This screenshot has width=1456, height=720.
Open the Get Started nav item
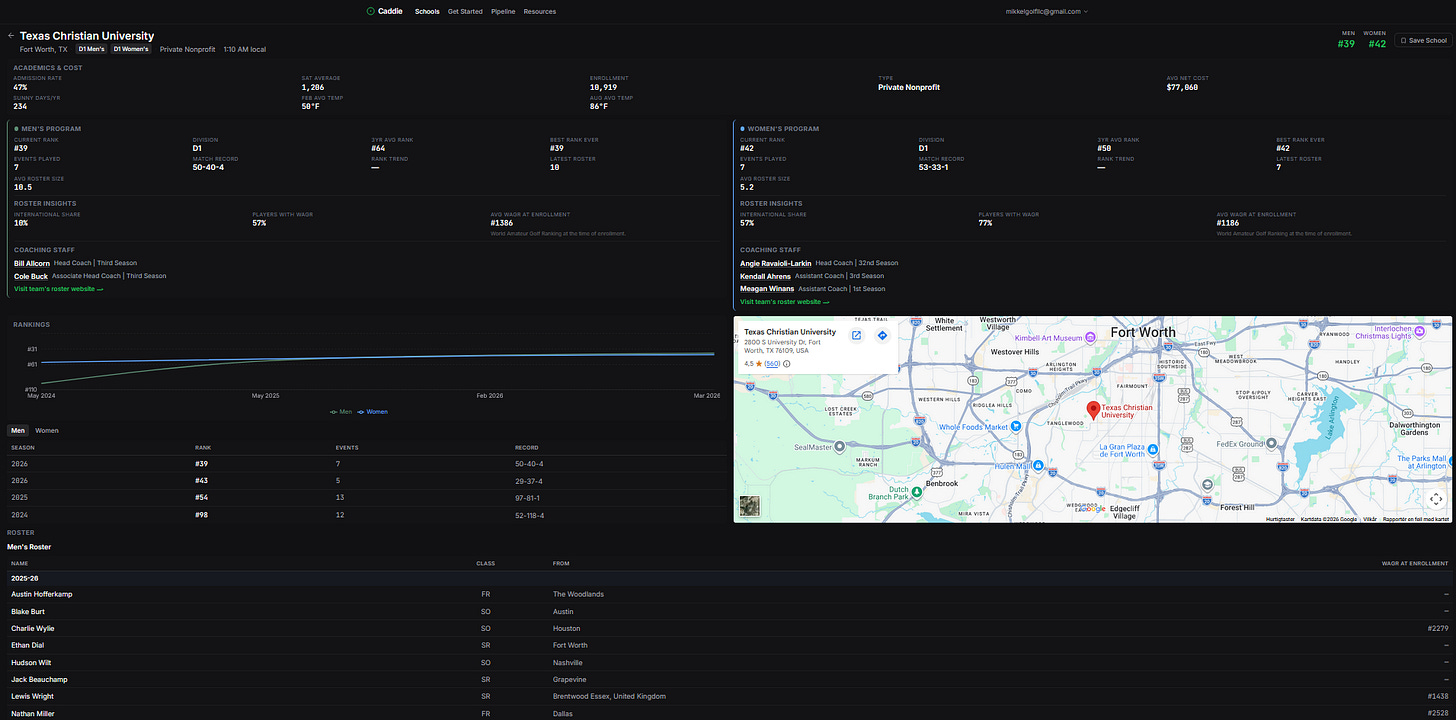pos(465,11)
